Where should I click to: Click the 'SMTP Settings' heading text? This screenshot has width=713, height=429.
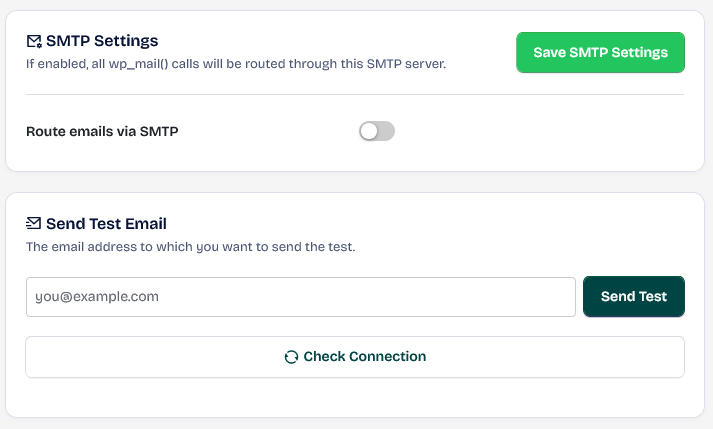point(102,41)
